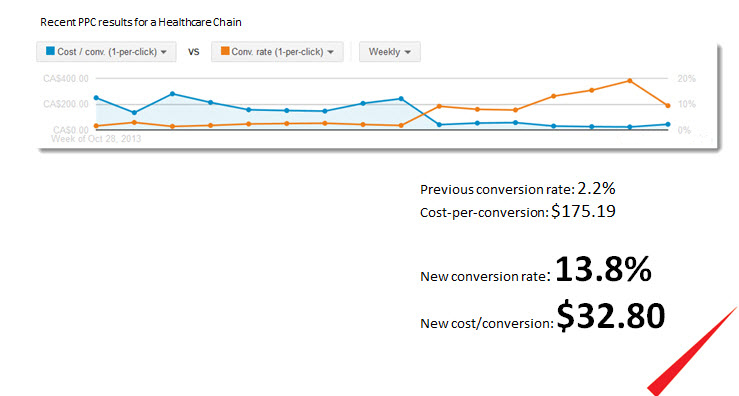The width and height of the screenshot is (739, 396).
Task: Click the last orange data point at 10%
Action: [x=668, y=106]
